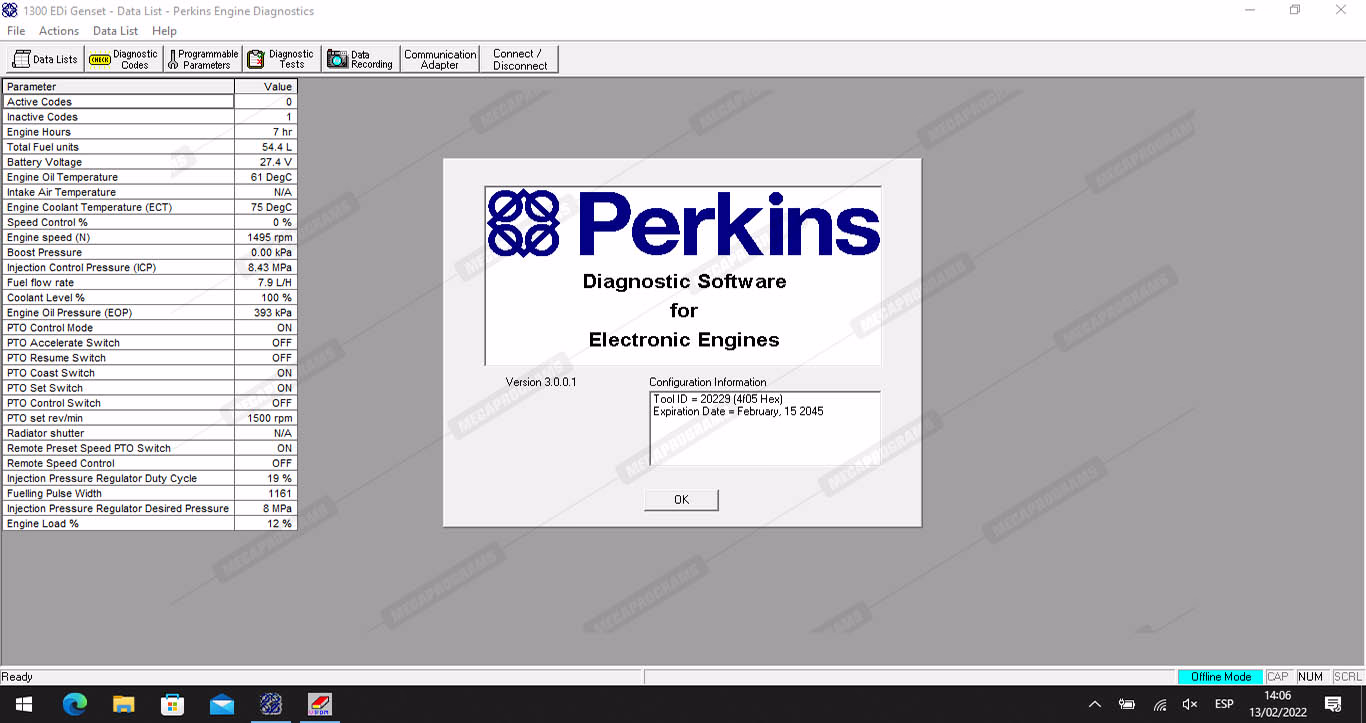1366x723 pixels.
Task: Open the notification center icon in the taskbar
Action: [1332, 705]
